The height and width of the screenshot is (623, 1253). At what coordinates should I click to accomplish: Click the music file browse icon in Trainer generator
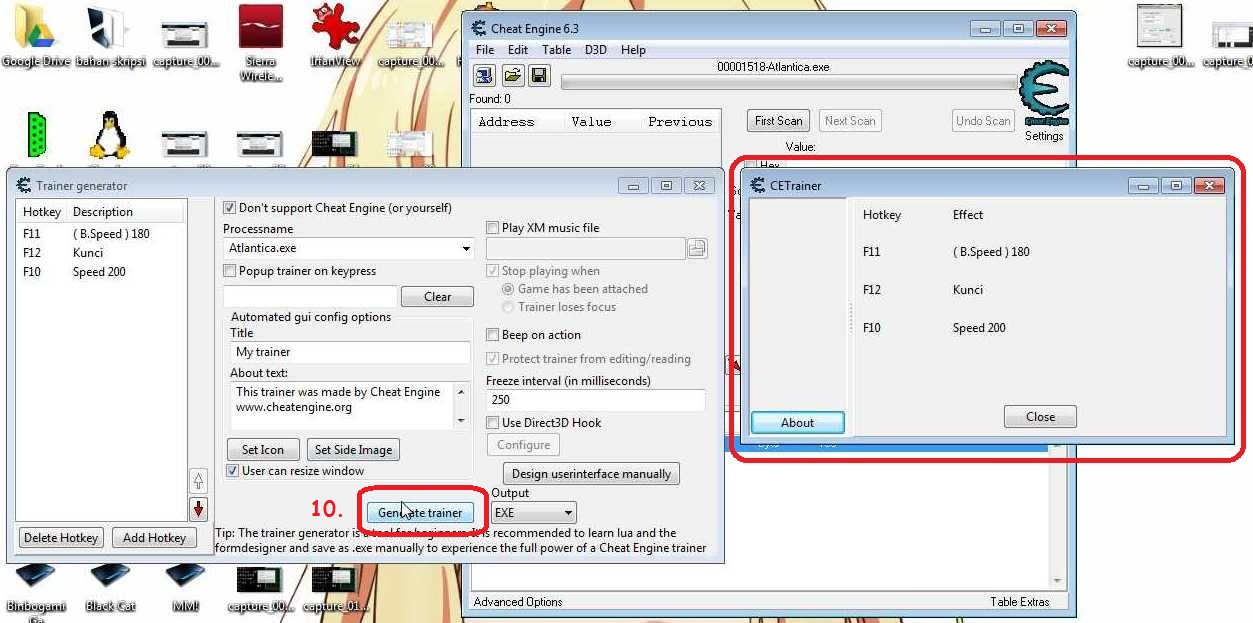click(697, 248)
